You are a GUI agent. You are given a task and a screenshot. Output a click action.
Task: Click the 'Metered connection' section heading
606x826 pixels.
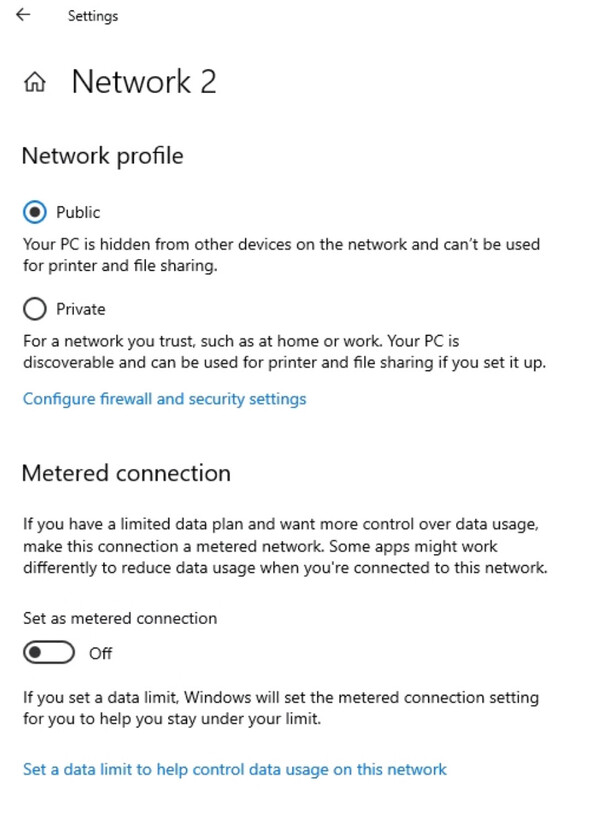(x=126, y=473)
